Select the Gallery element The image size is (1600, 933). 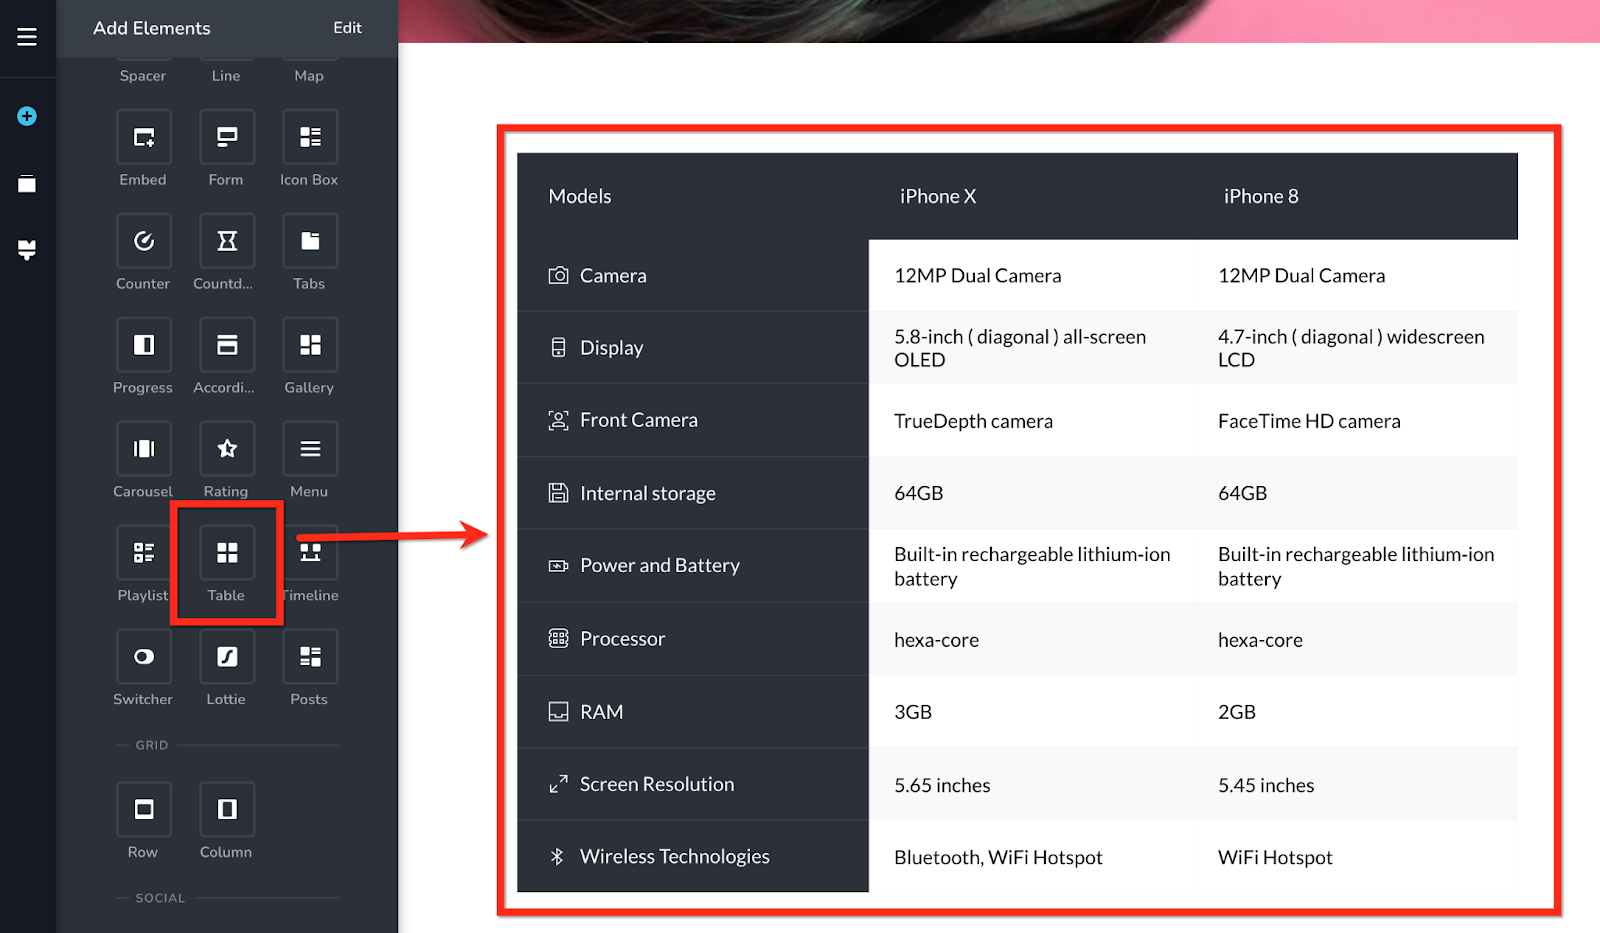tap(310, 345)
